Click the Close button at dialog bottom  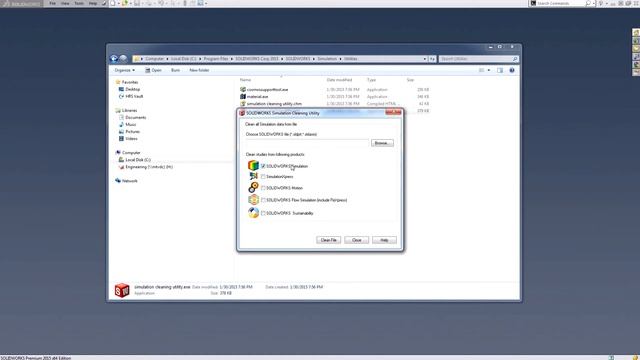click(x=356, y=240)
